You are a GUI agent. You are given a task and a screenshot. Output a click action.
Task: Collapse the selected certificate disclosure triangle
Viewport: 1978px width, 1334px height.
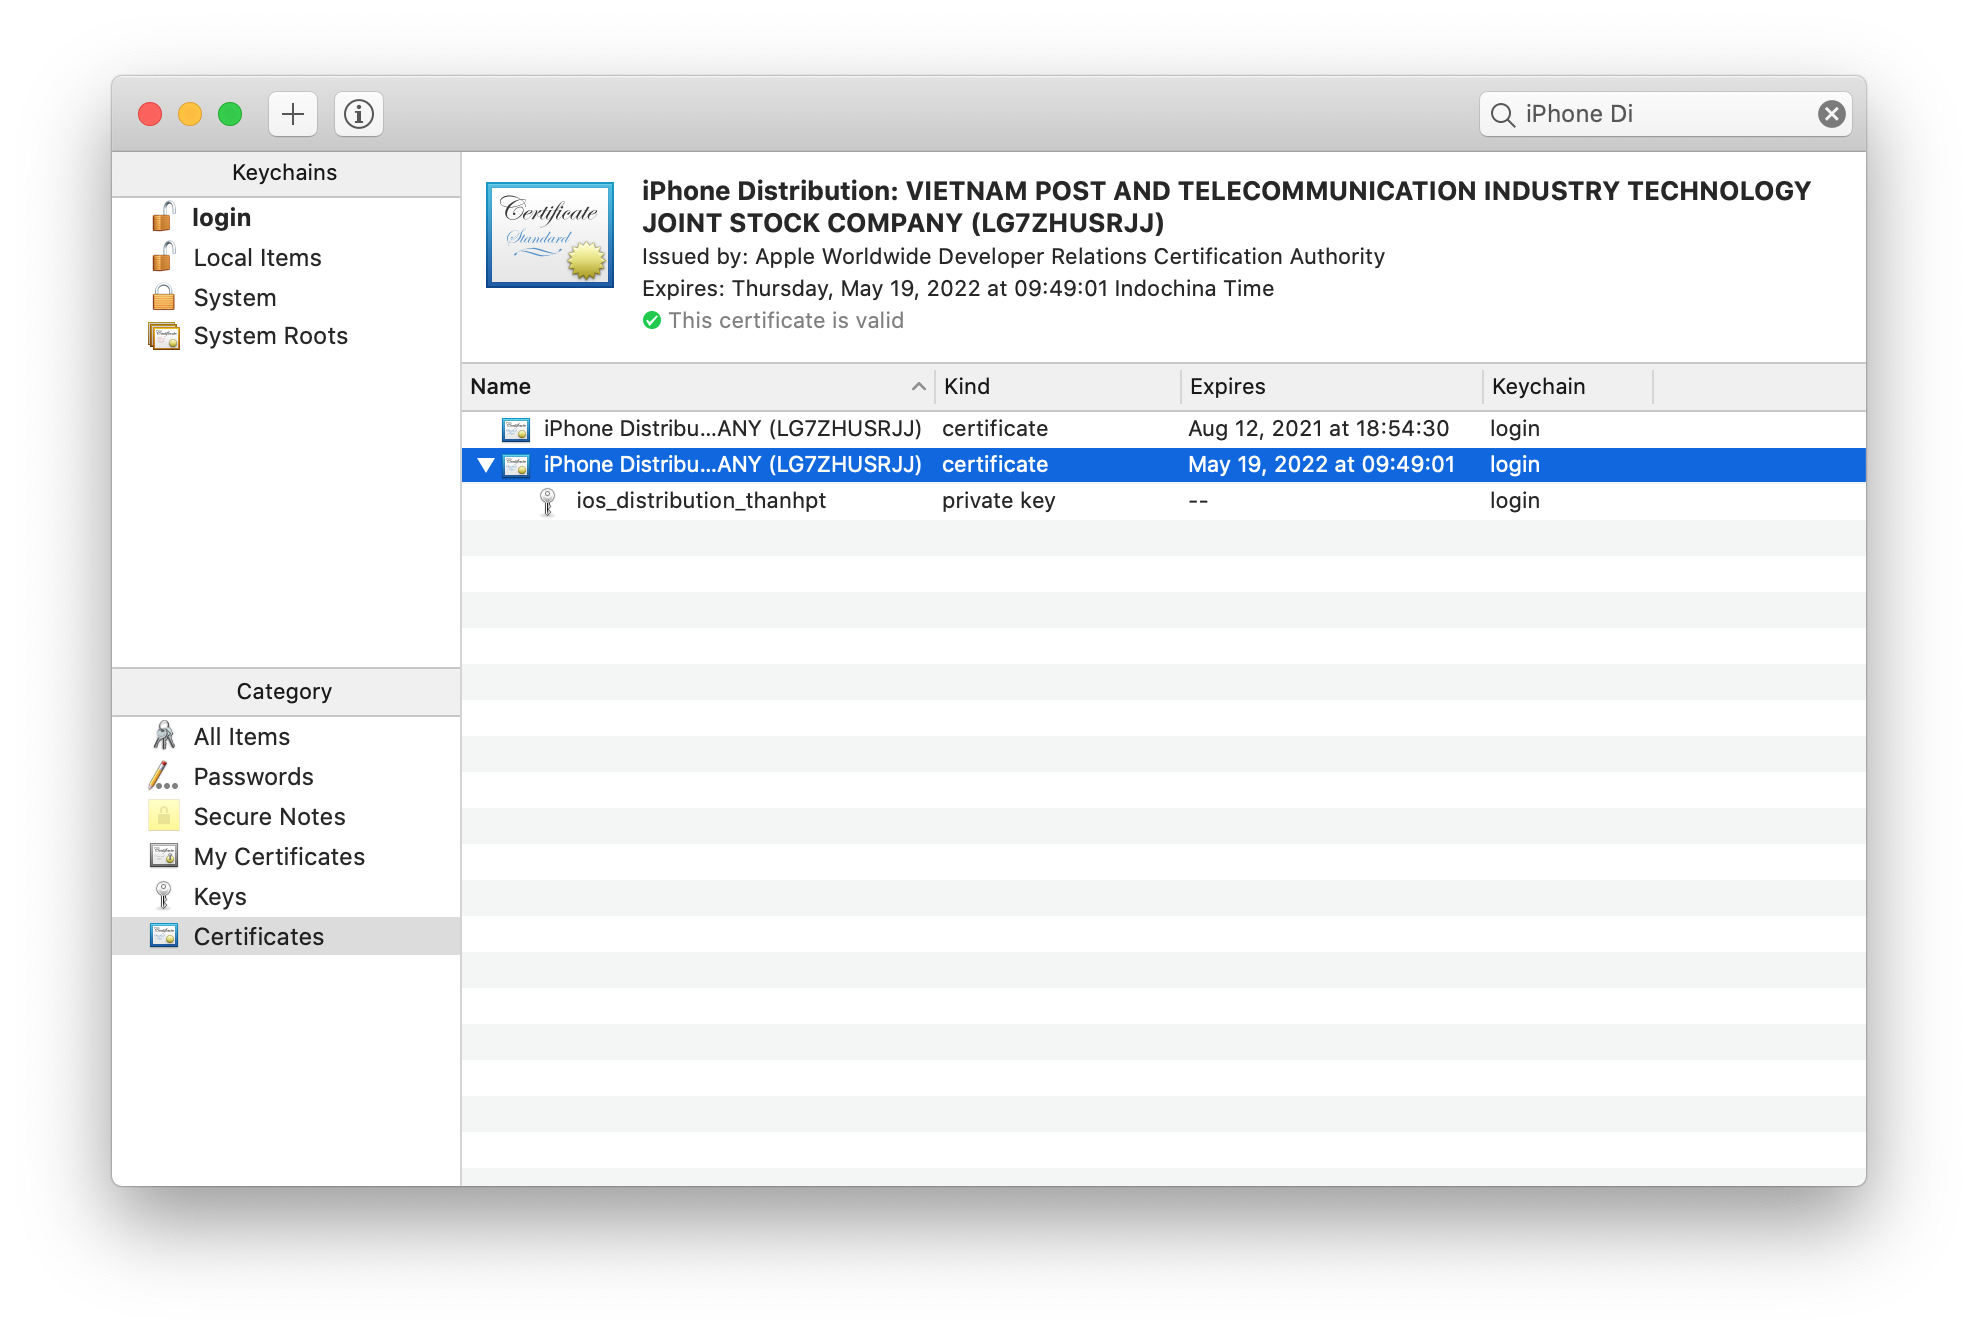[486, 465]
